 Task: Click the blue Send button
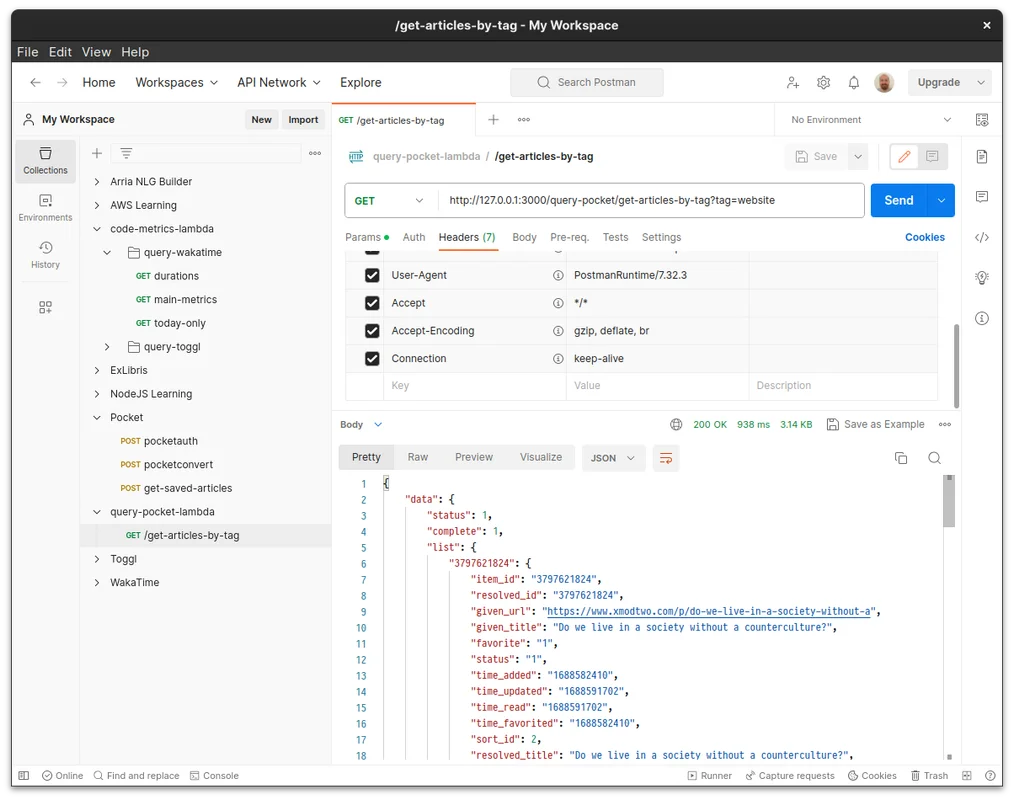coord(898,201)
